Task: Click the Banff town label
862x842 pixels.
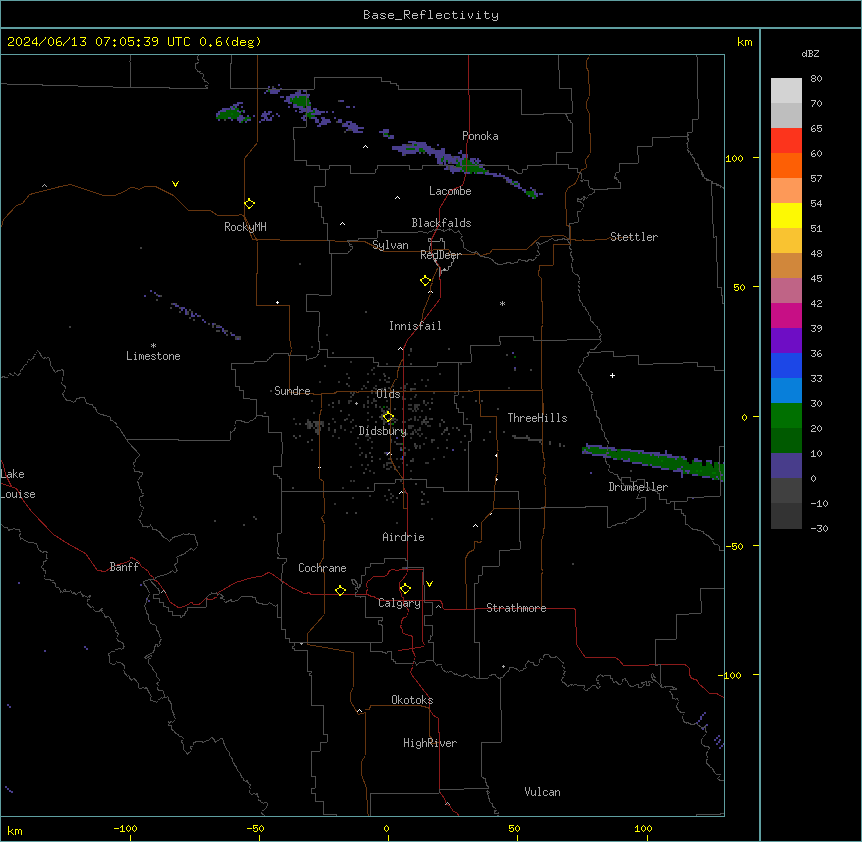Action: click(124, 567)
